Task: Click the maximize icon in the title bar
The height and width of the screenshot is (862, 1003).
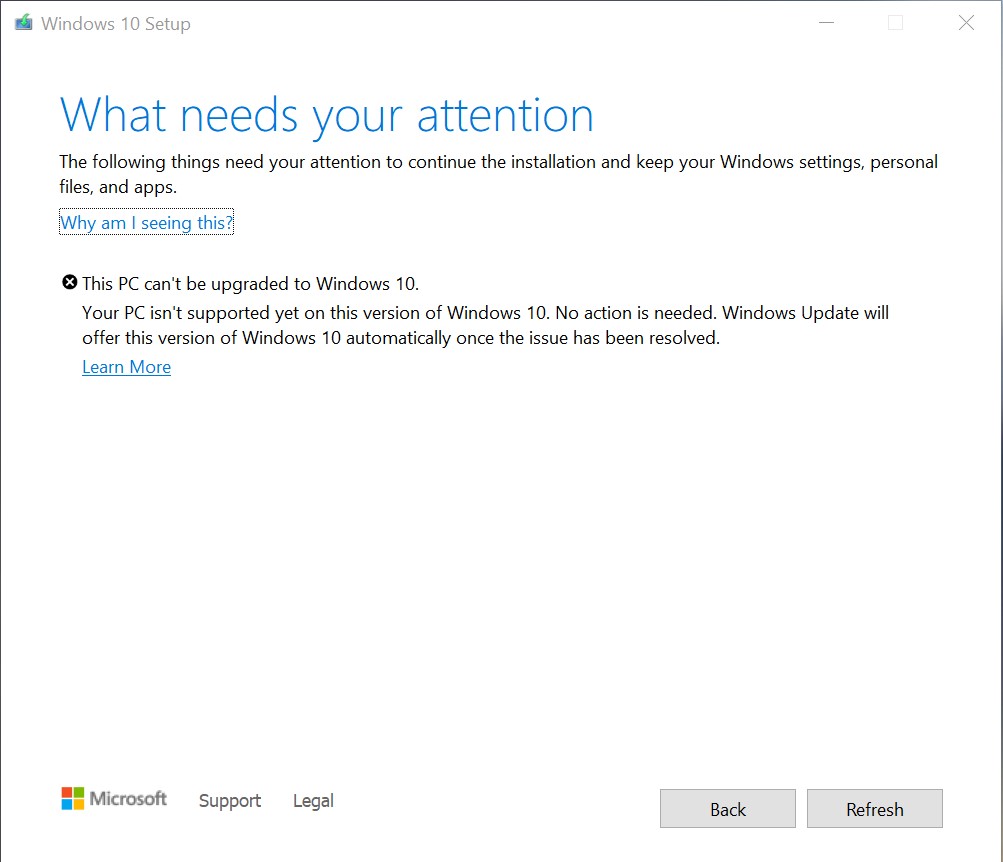Action: [x=894, y=22]
